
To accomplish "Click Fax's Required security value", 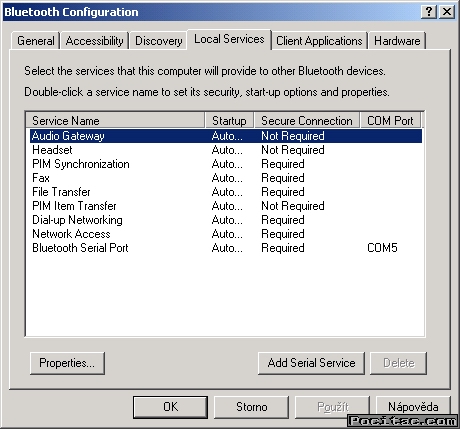I will point(283,178).
